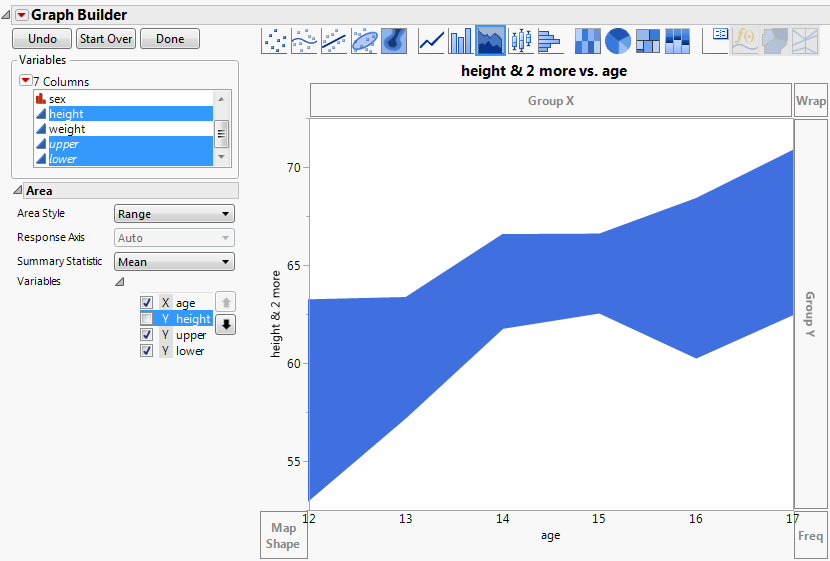The height and width of the screenshot is (561, 830).
Task: Select the Box Plot element icon
Action: (x=521, y=40)
